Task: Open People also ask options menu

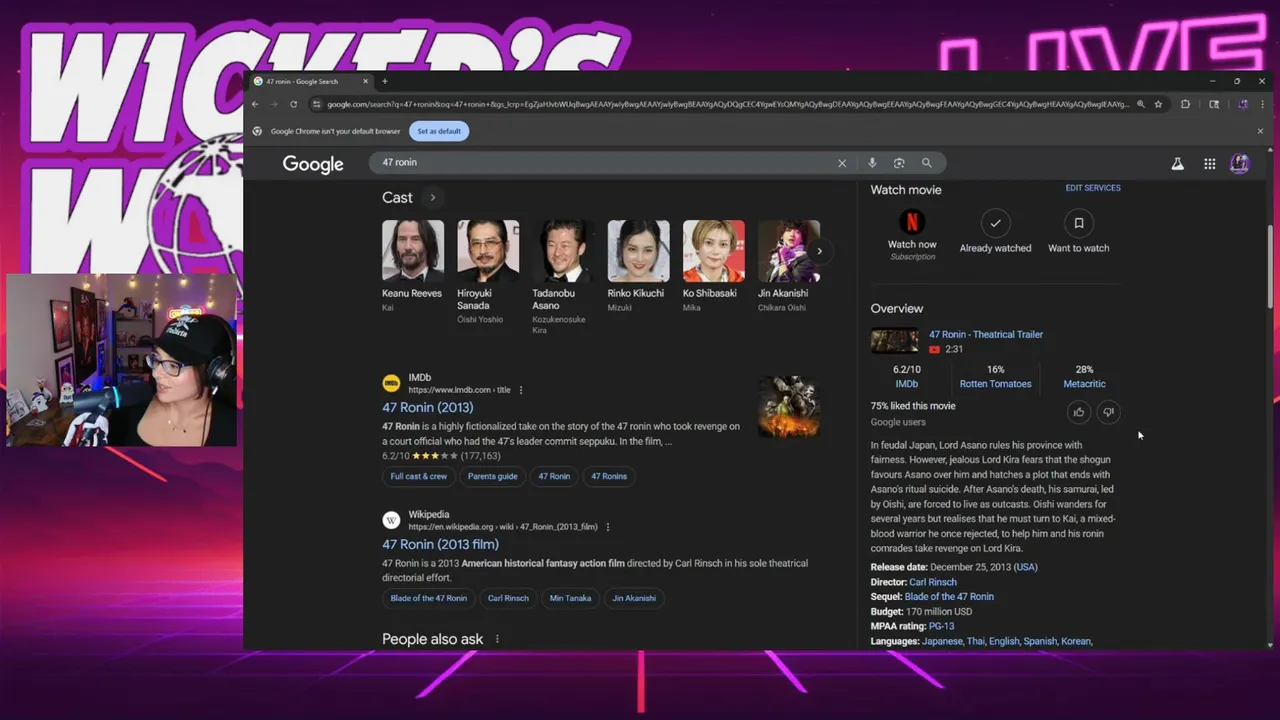Action: (497, 639)
